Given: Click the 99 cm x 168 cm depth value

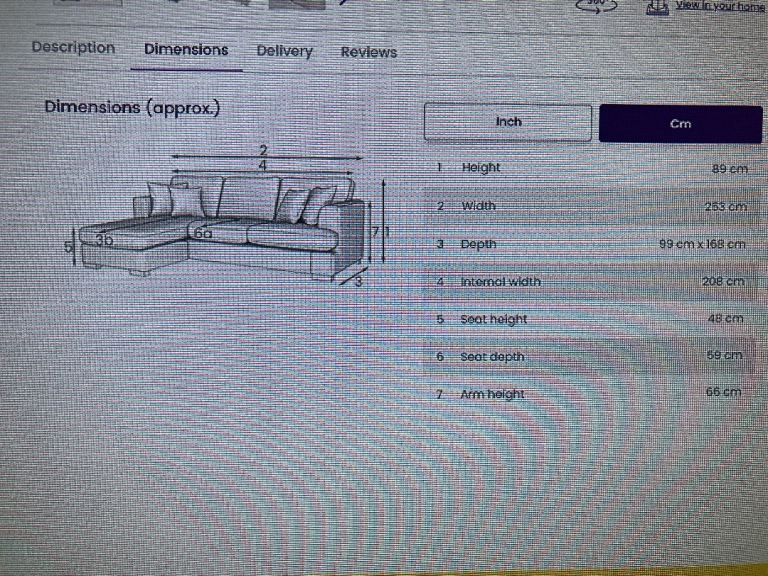Looking at the screenshot, I should tap(702, 244).
